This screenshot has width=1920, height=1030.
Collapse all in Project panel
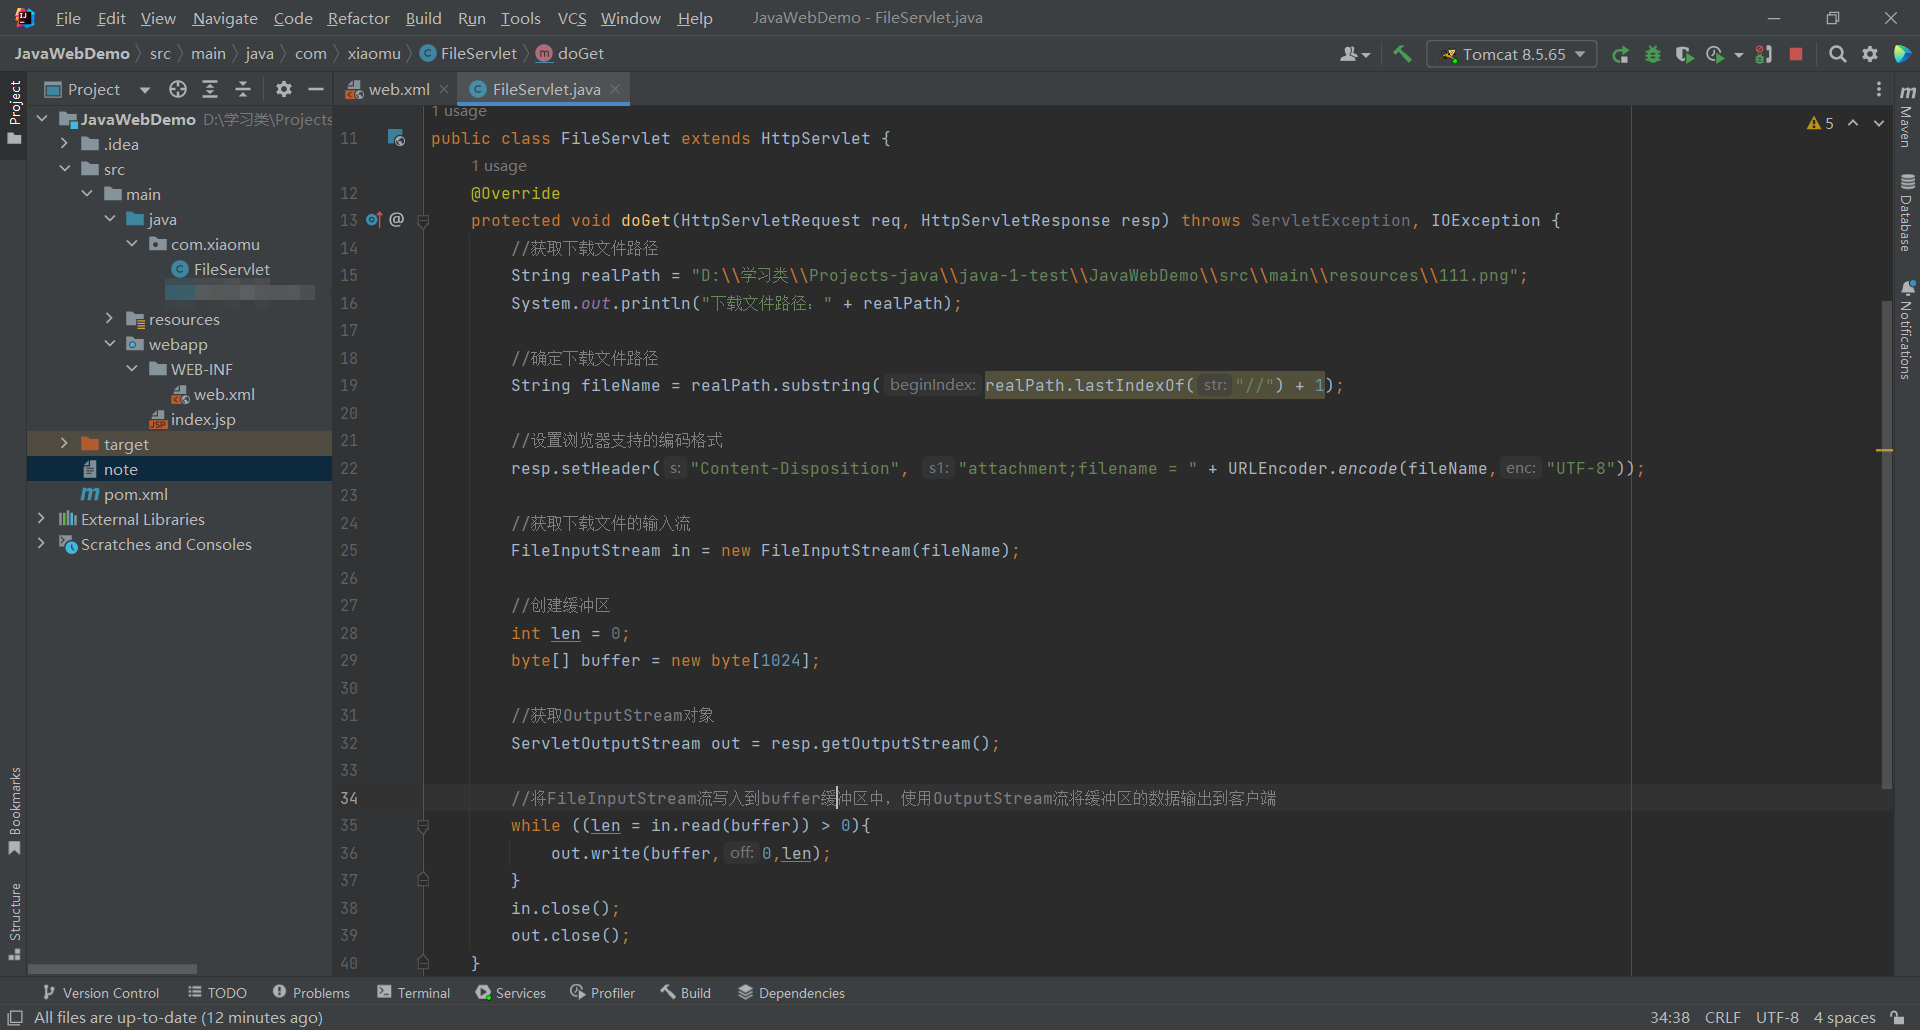click(x=243, y=89)
